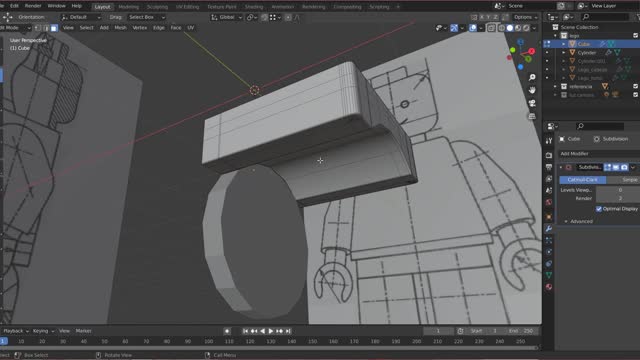Open the Help menu
The height and width of the screenshot is (360, 640).
click(x=76, y=6)
